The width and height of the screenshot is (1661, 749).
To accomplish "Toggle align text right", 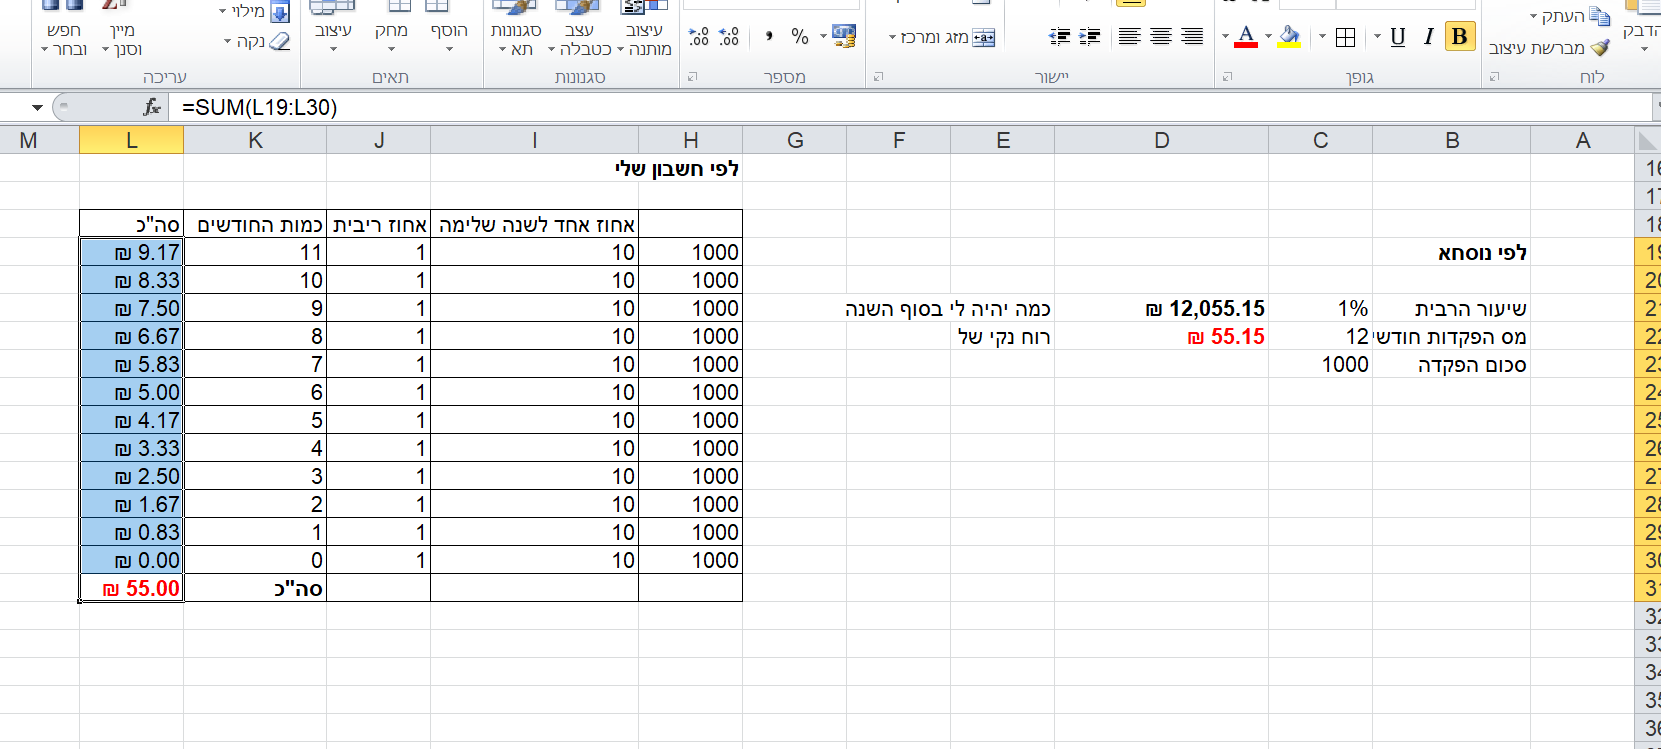I will pyautogui.click(x=1192, y=37).
